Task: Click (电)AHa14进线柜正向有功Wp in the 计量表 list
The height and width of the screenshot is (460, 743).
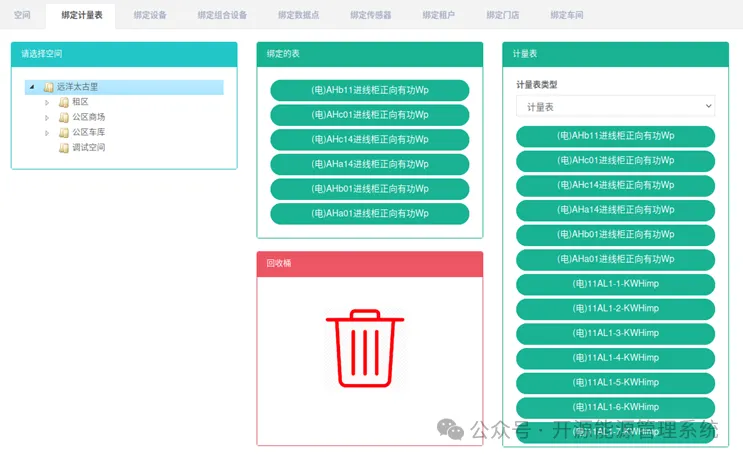Action: click(616, 210)
